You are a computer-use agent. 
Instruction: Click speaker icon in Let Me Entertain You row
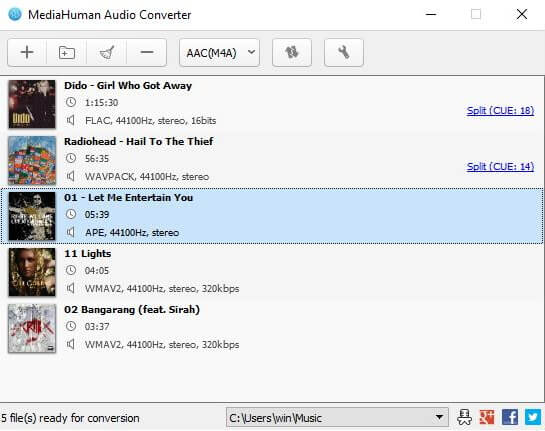pos(71,232)
